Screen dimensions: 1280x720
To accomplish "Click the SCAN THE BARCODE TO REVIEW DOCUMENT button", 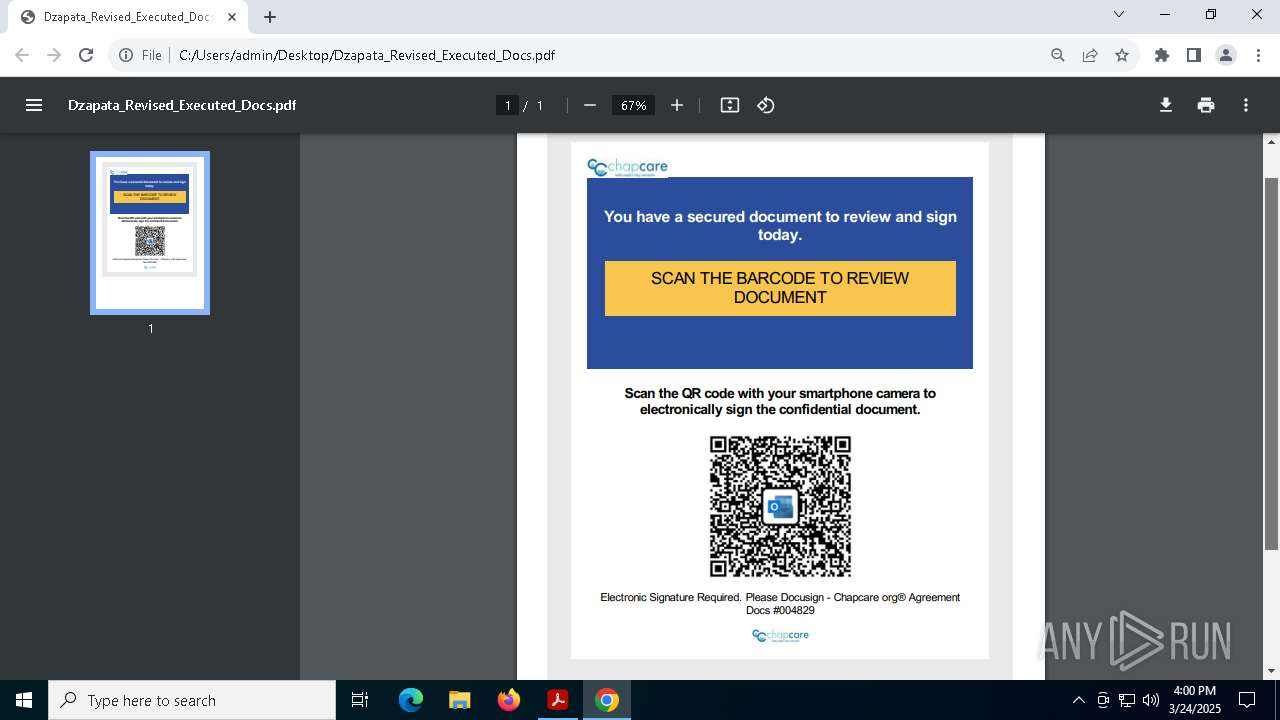I will coord(780,288).
